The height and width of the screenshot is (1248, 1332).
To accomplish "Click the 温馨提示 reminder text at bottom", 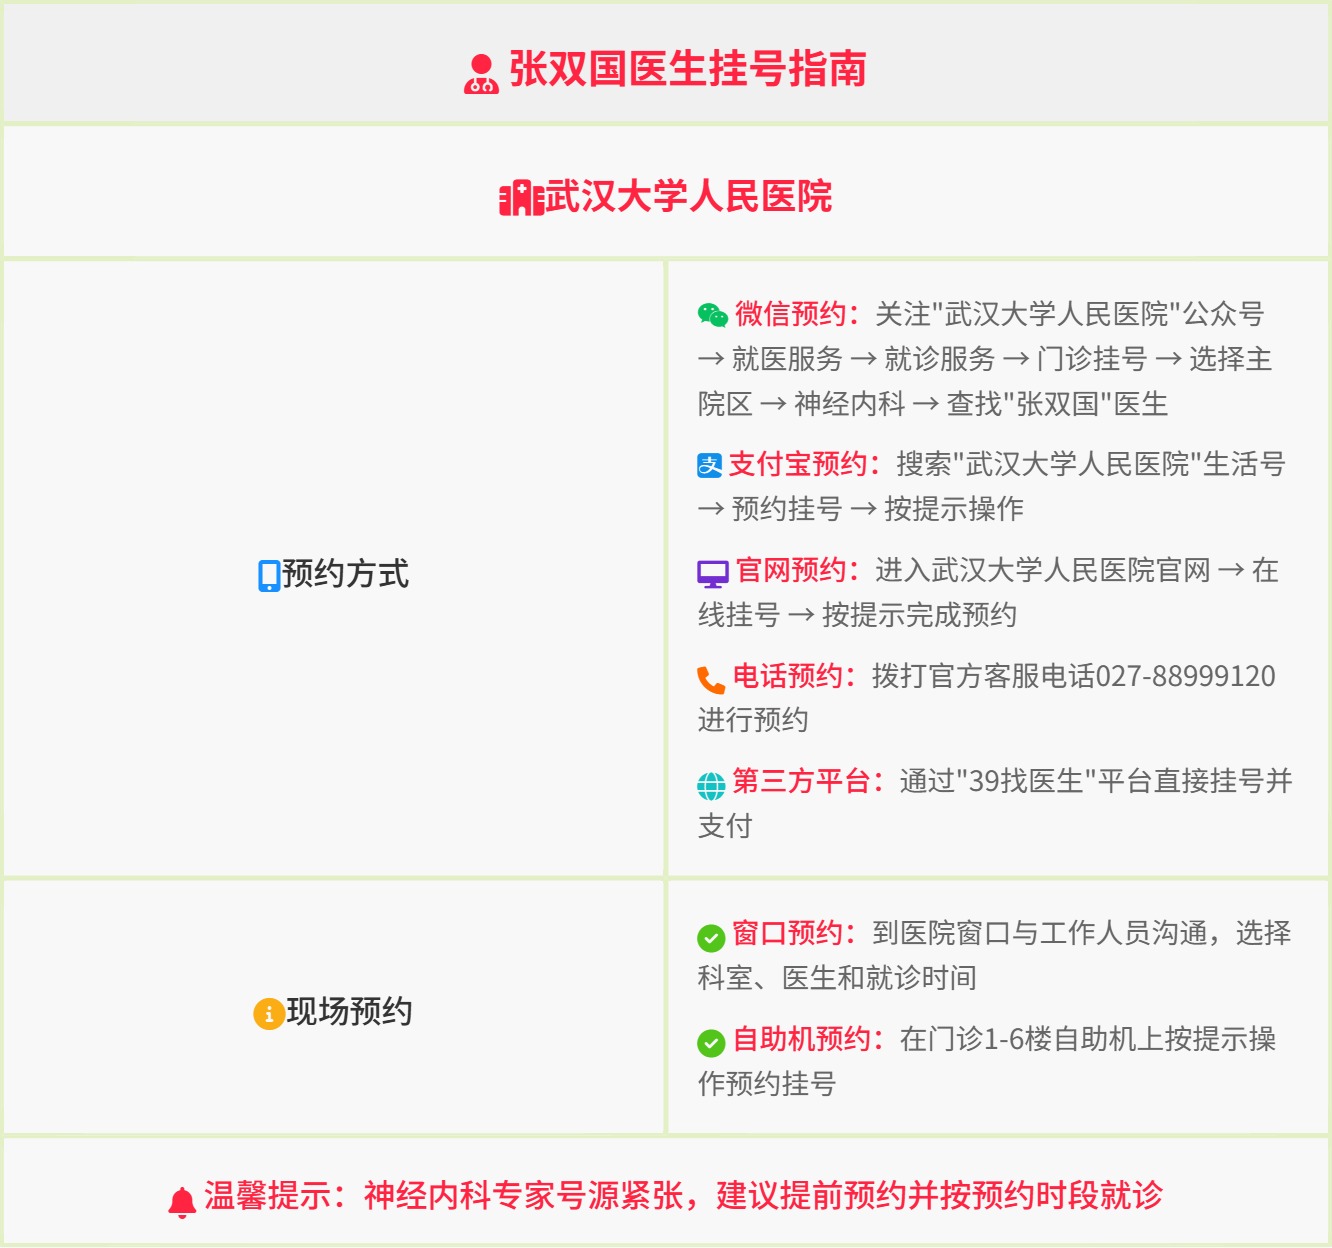I will [x=684, y=1195].
